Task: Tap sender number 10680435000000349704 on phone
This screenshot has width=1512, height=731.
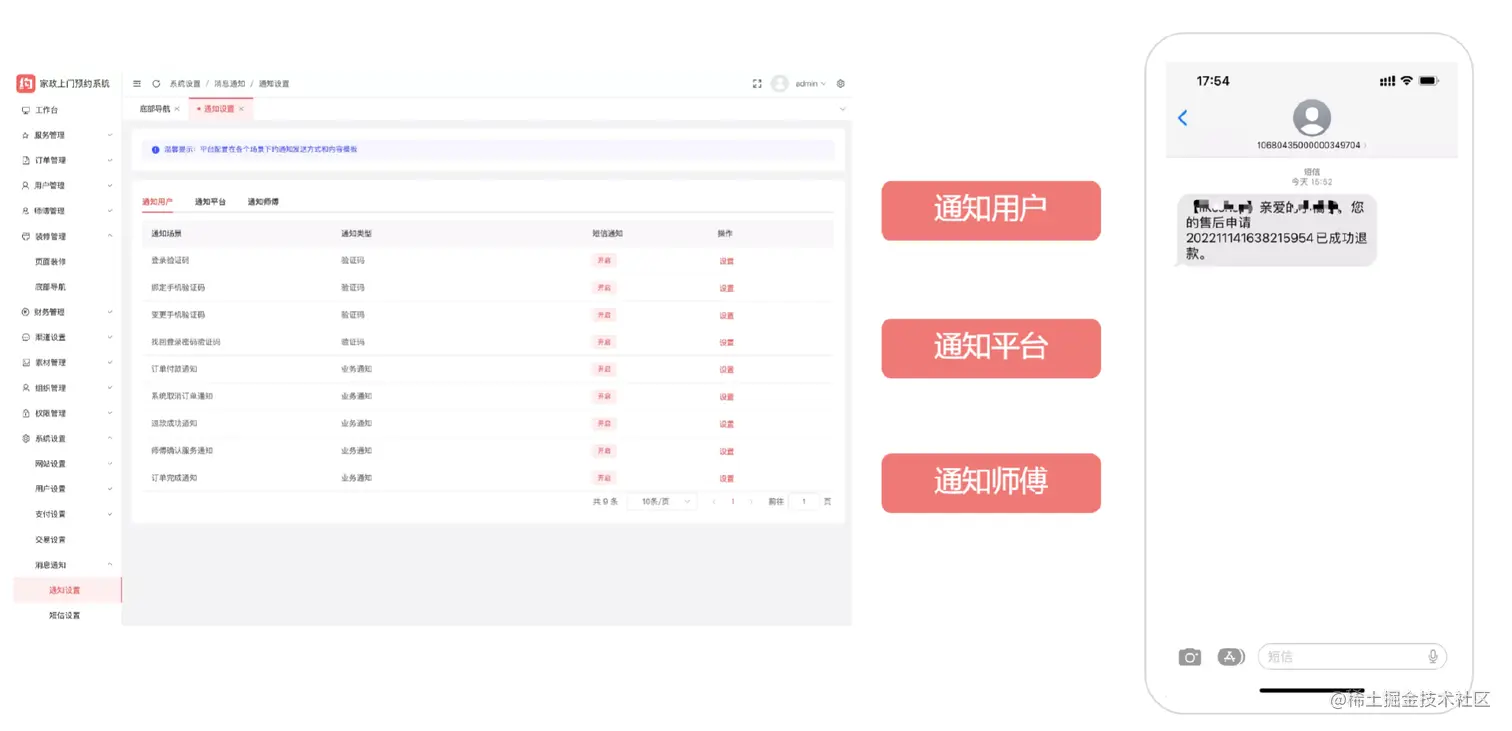Action: click(1309, 146)
